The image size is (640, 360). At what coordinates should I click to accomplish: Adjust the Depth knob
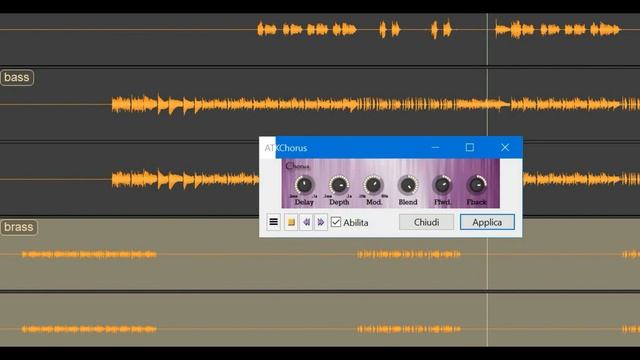pos(339,185)
